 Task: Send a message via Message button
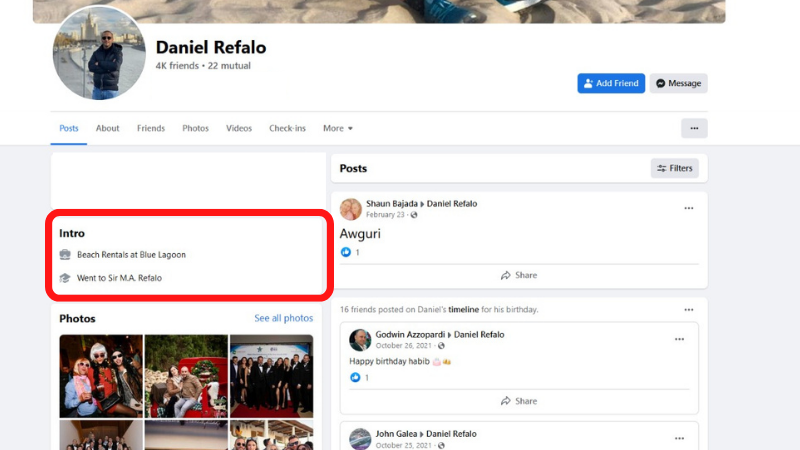click(678, 83)
